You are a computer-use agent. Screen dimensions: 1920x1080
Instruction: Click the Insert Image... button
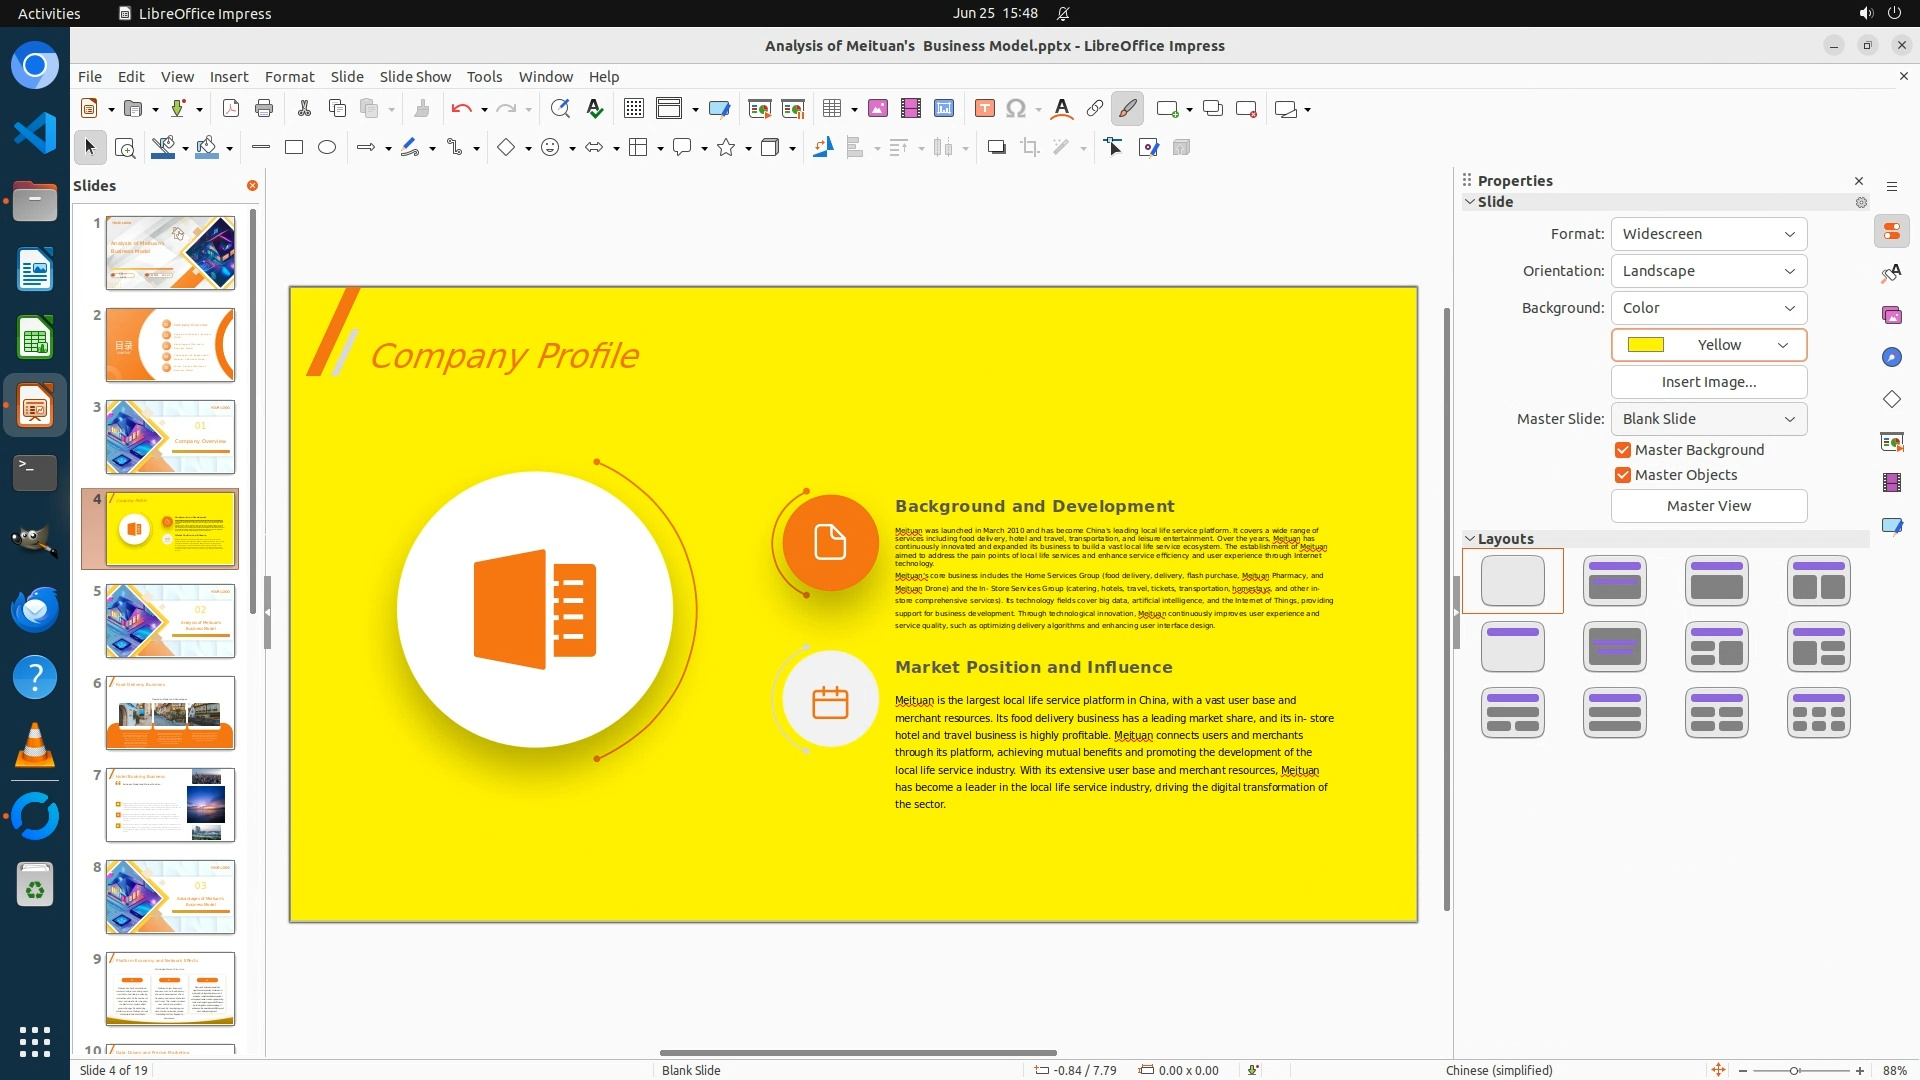point(1708,382)
